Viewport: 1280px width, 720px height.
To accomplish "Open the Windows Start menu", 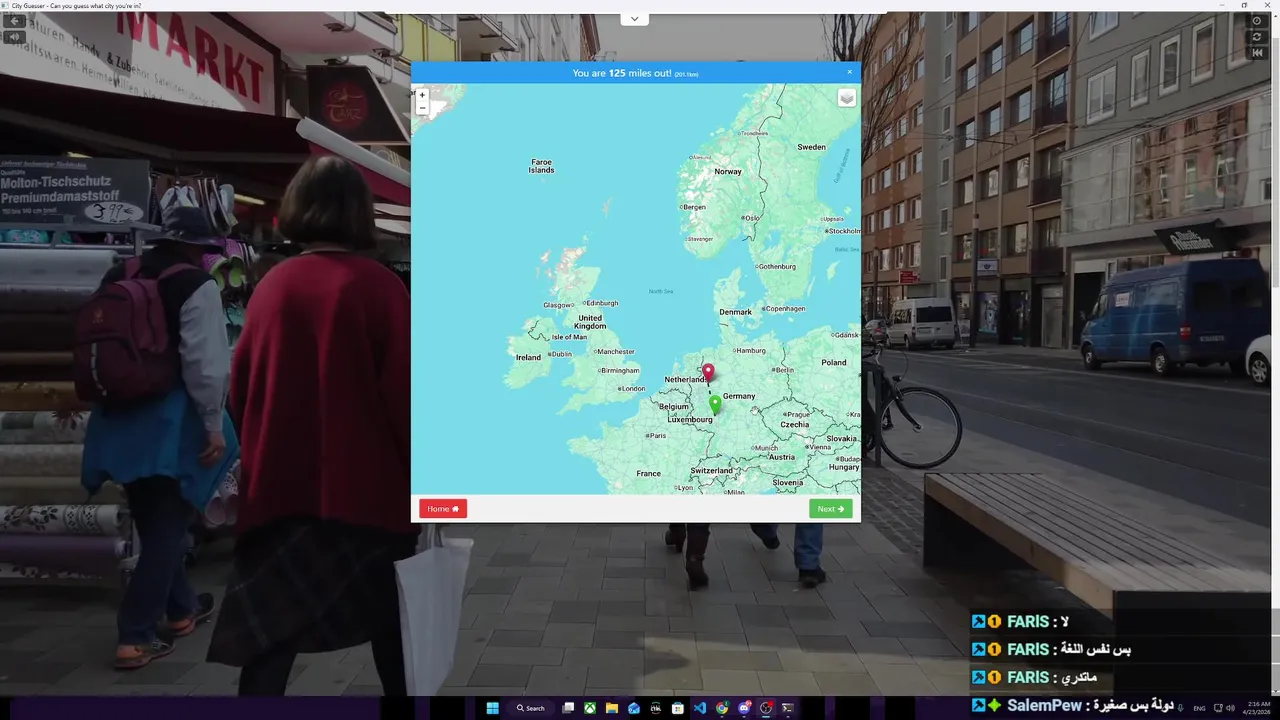I will click(x=492, y=708).
